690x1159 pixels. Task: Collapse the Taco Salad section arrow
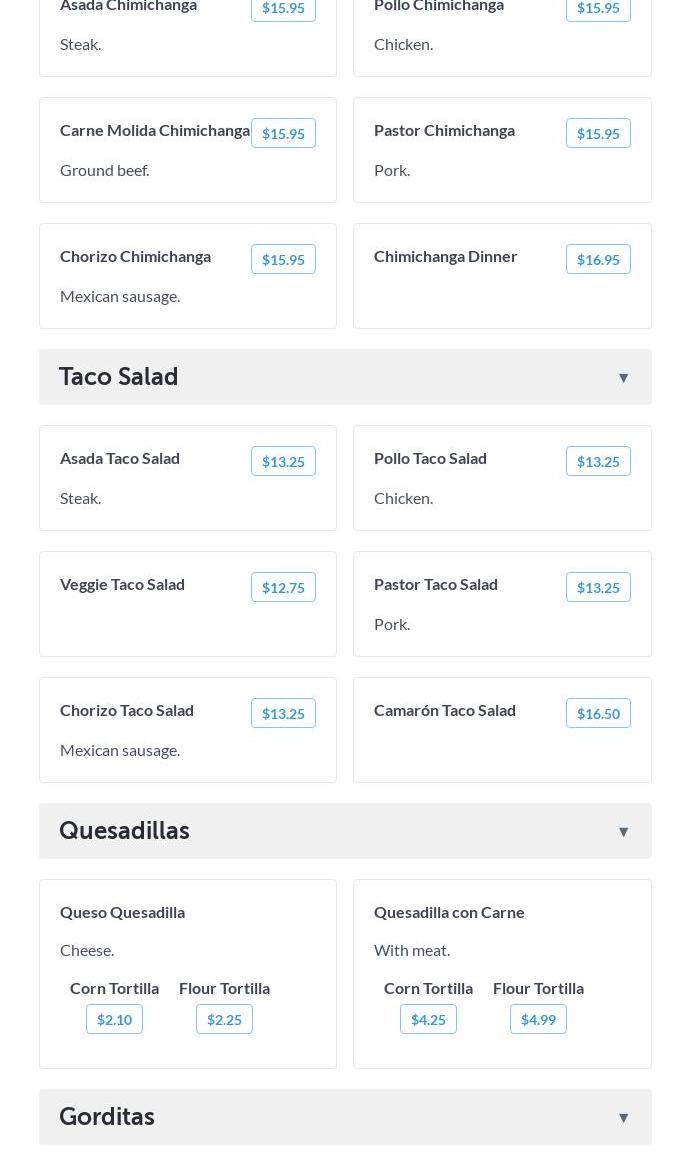click(623, 378)
